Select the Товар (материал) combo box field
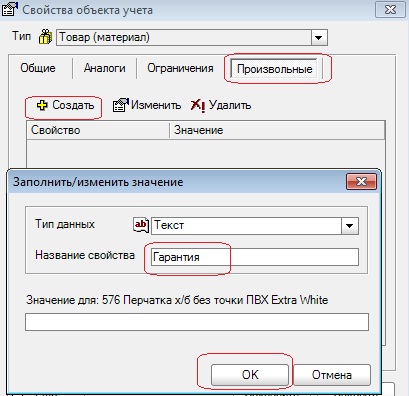 click(192, 37)
